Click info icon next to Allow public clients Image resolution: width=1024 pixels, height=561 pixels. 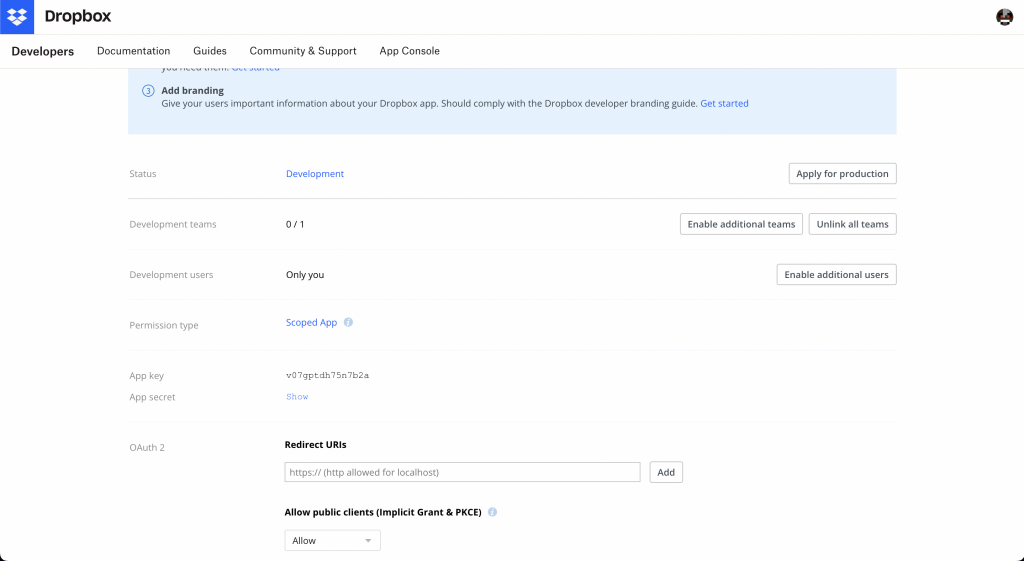pyautogui.click(x=492, y=512)
